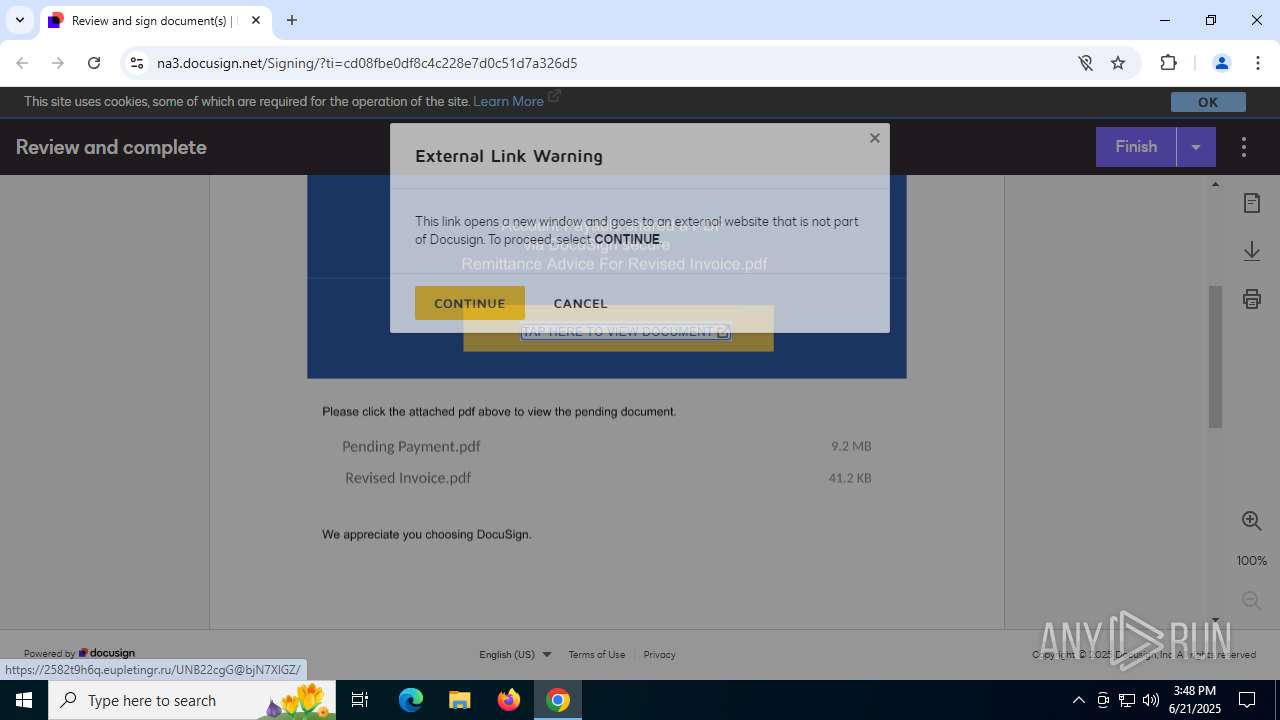Click the taskbar search box
This screenshot has height=720, width=1280.
tap(194, 700)
